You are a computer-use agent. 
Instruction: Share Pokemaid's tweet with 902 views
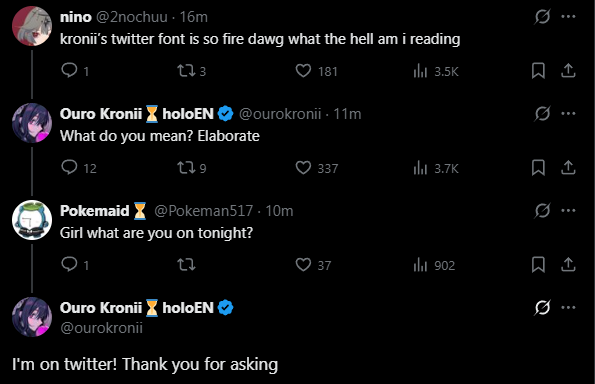(568, 264)
